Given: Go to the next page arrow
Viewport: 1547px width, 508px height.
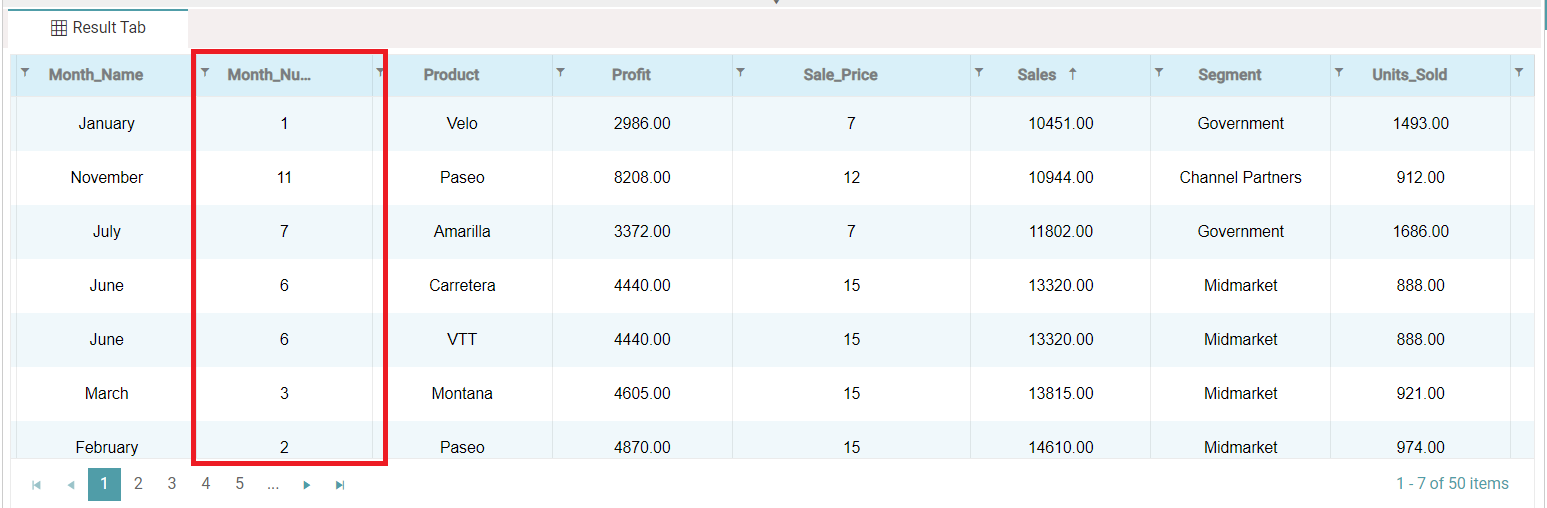Looking at the screenshot, I should (x=307, y=485).
